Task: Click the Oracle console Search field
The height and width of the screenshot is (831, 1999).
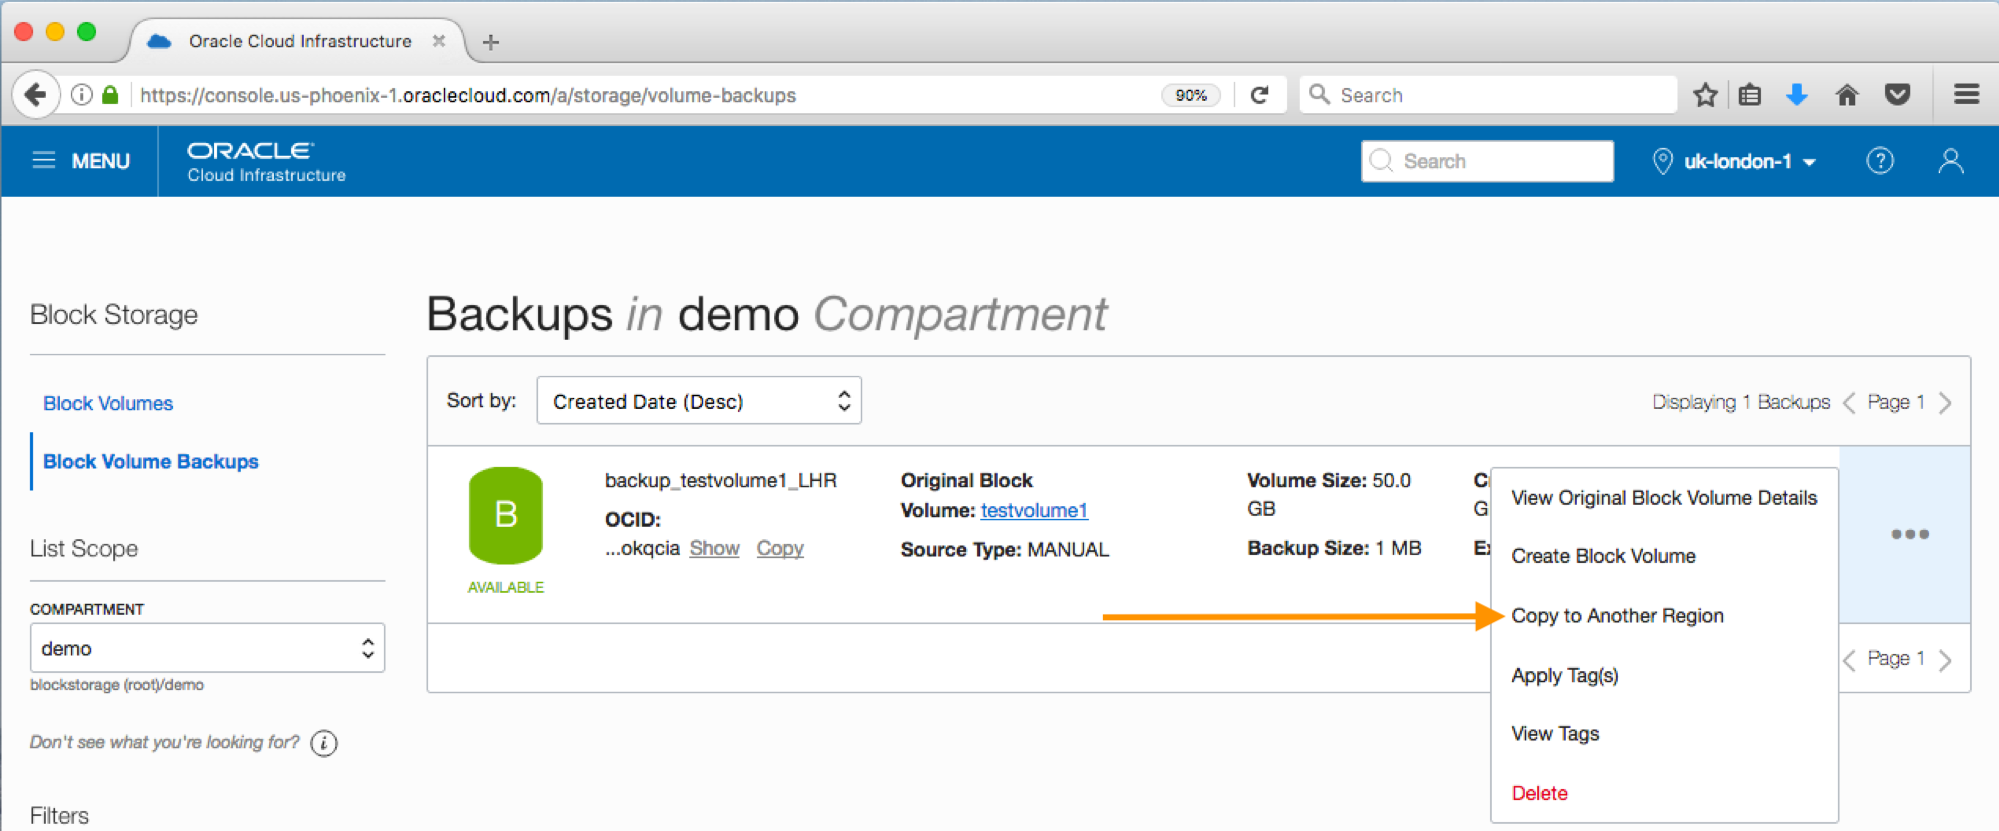Action: pos(1487,161)
